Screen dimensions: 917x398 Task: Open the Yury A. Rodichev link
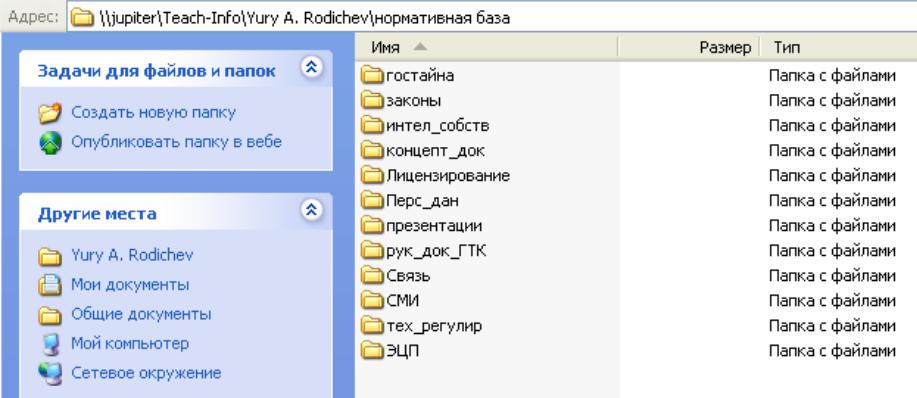[x=132, y=255]
